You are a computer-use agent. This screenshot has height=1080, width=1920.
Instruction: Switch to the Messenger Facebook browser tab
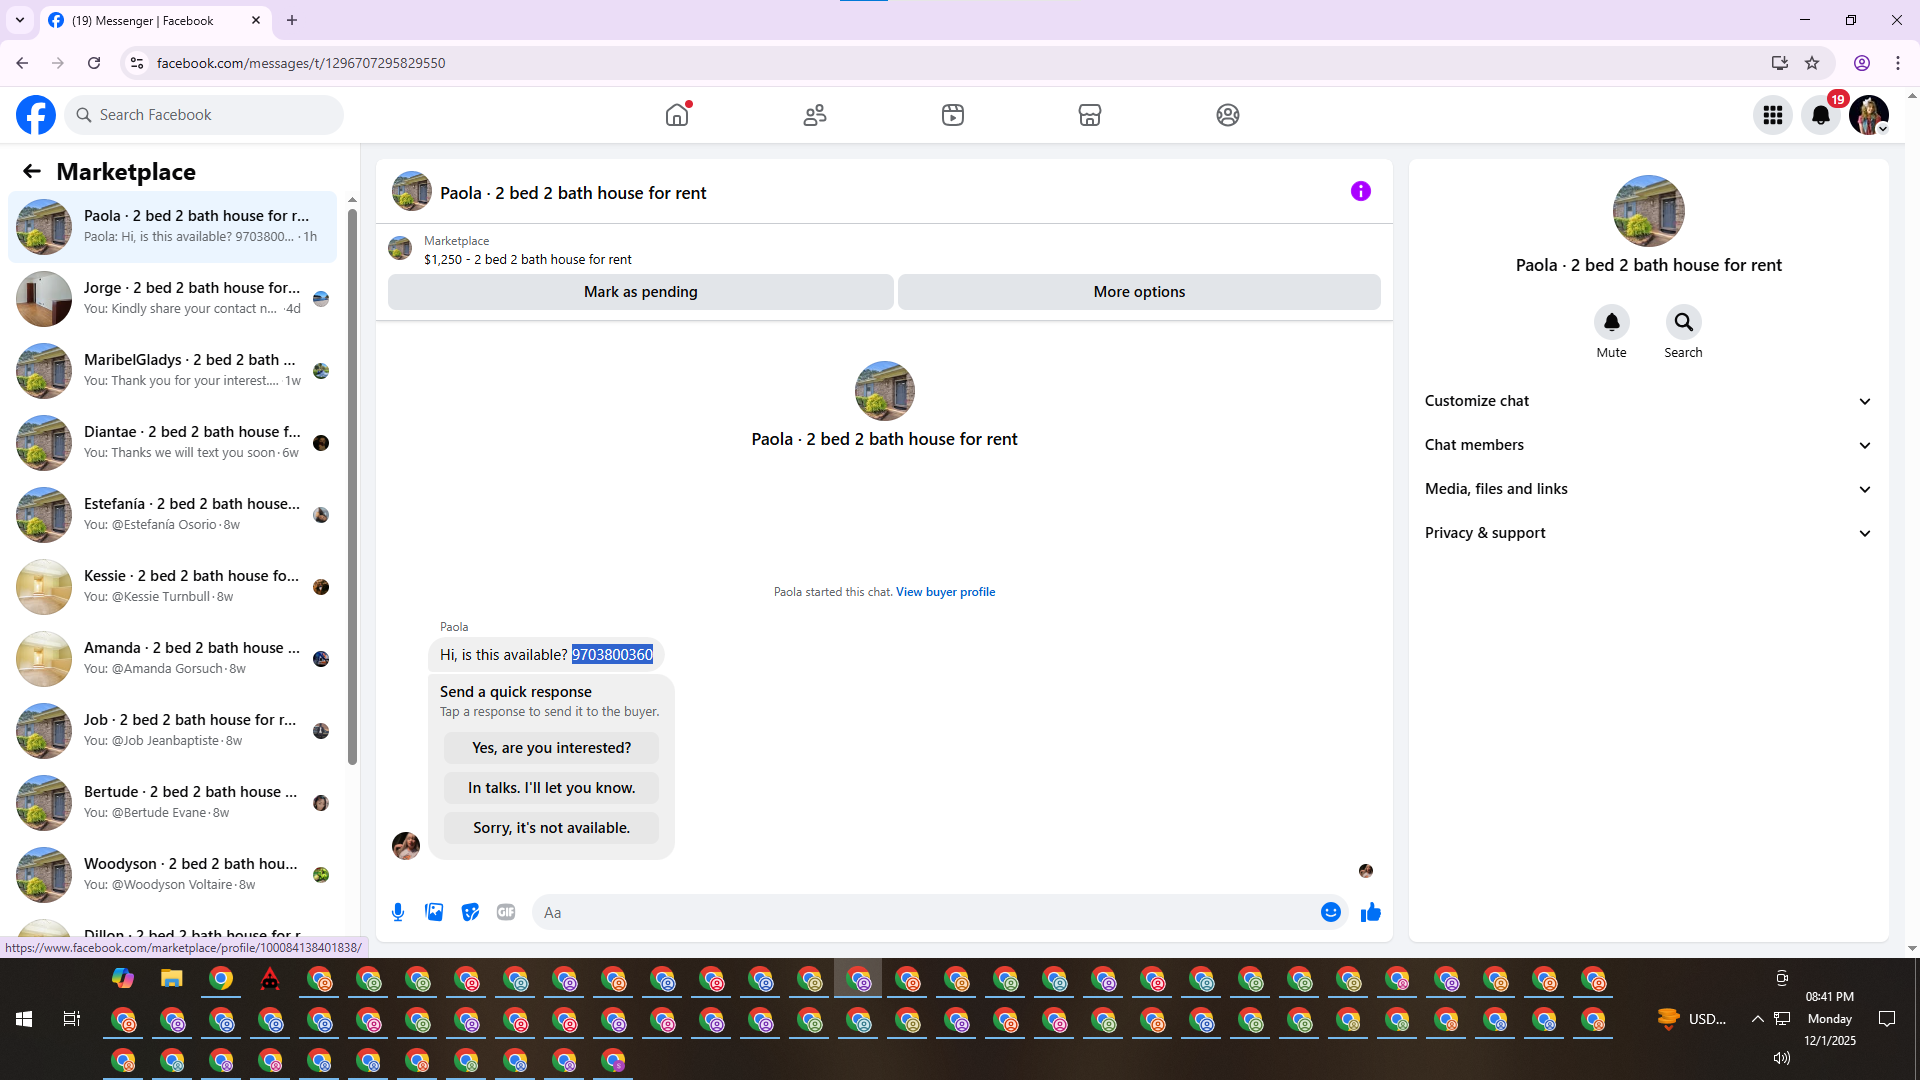(155, 20)
